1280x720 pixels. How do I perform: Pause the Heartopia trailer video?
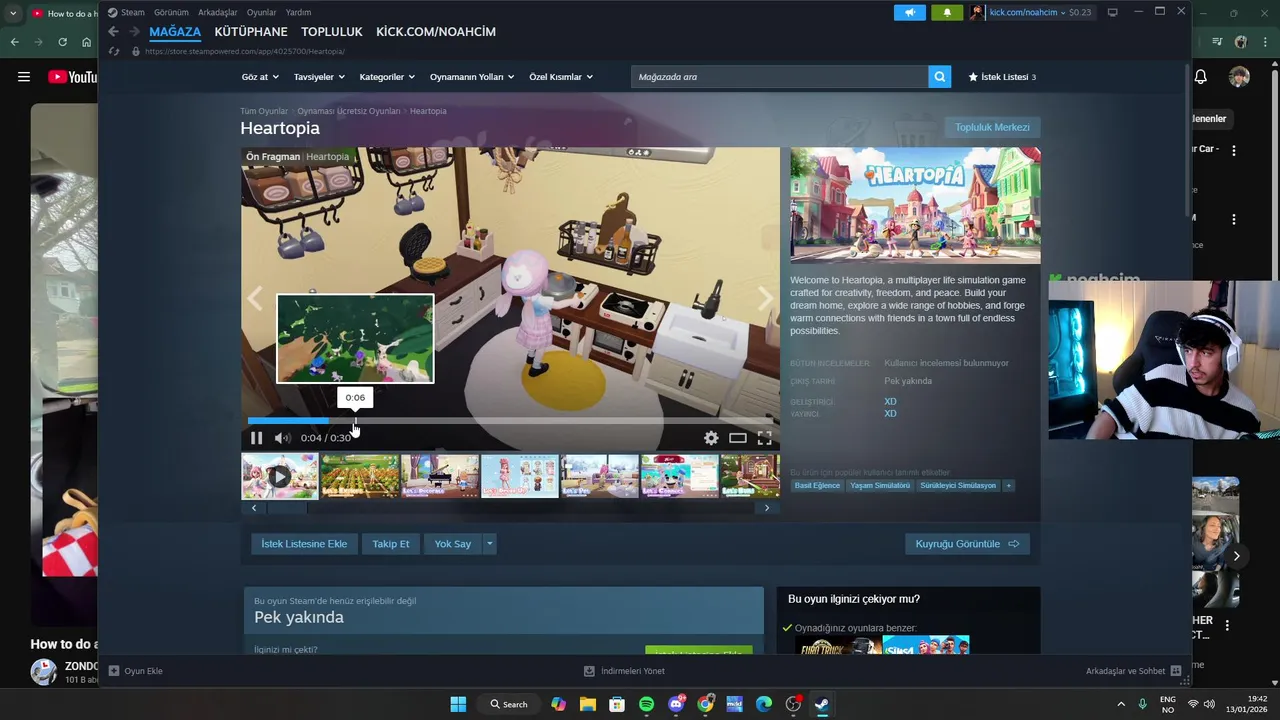click(x=256, y=438)
